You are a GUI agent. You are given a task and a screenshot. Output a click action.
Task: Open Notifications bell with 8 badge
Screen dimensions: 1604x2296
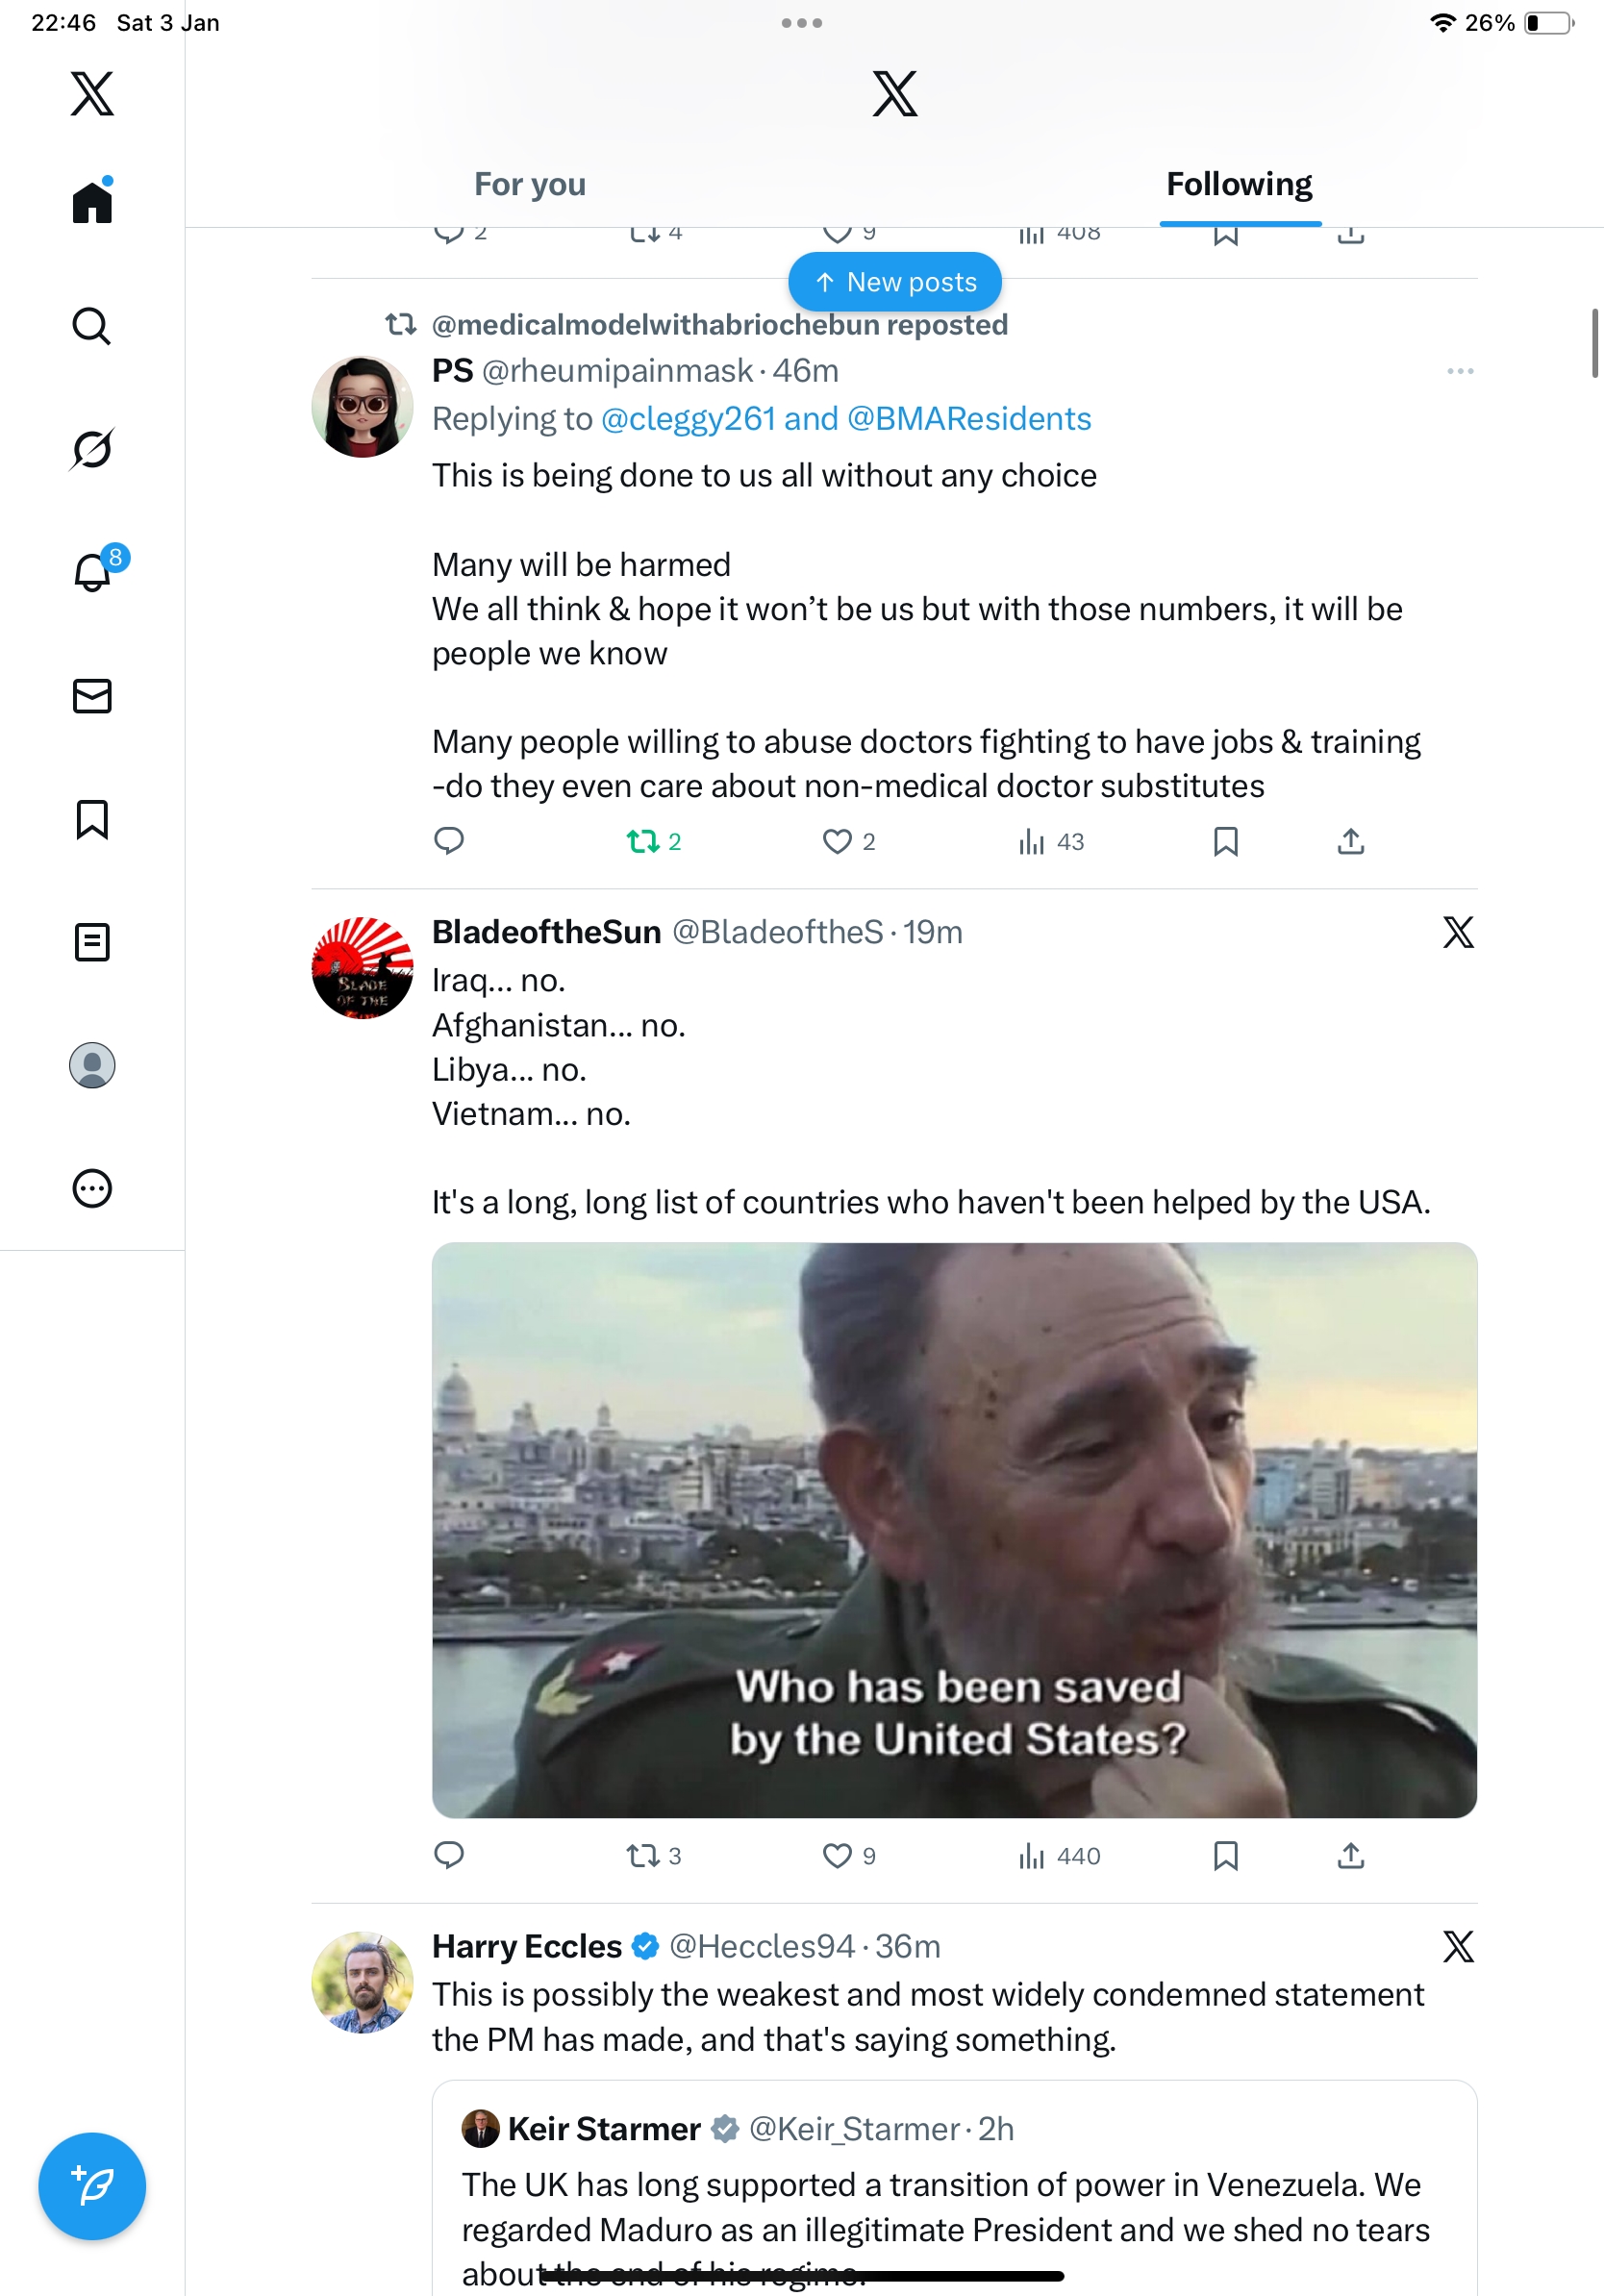pyautogui.click(x=93, y=572)
